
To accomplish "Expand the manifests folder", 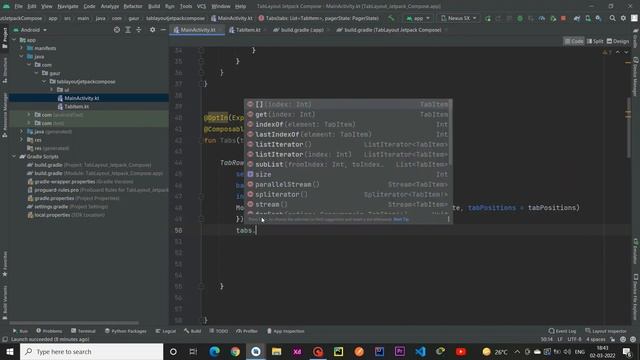I will coord(22,48).
